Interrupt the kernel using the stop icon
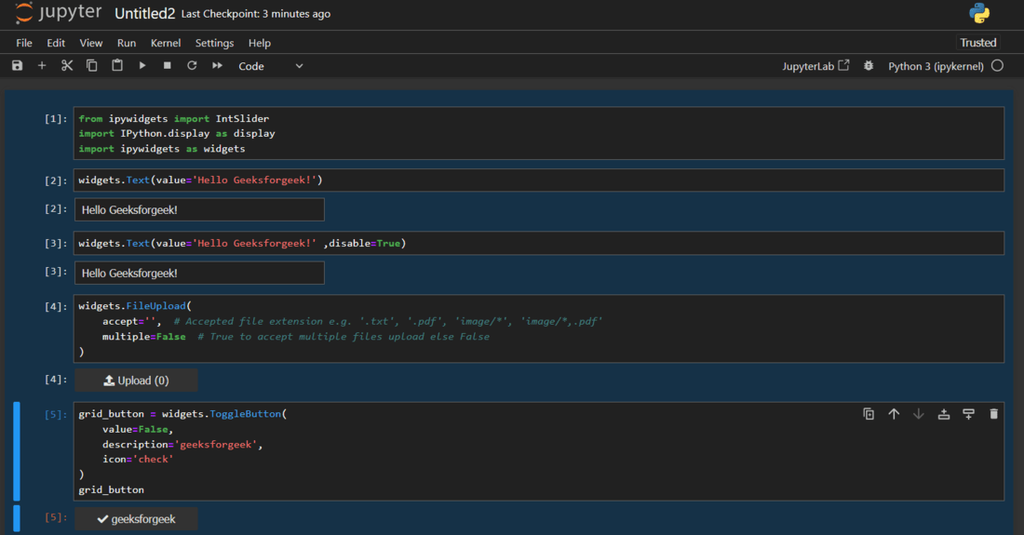The height and width of the screenshot is (535, 1024). (x=167, y=66)
